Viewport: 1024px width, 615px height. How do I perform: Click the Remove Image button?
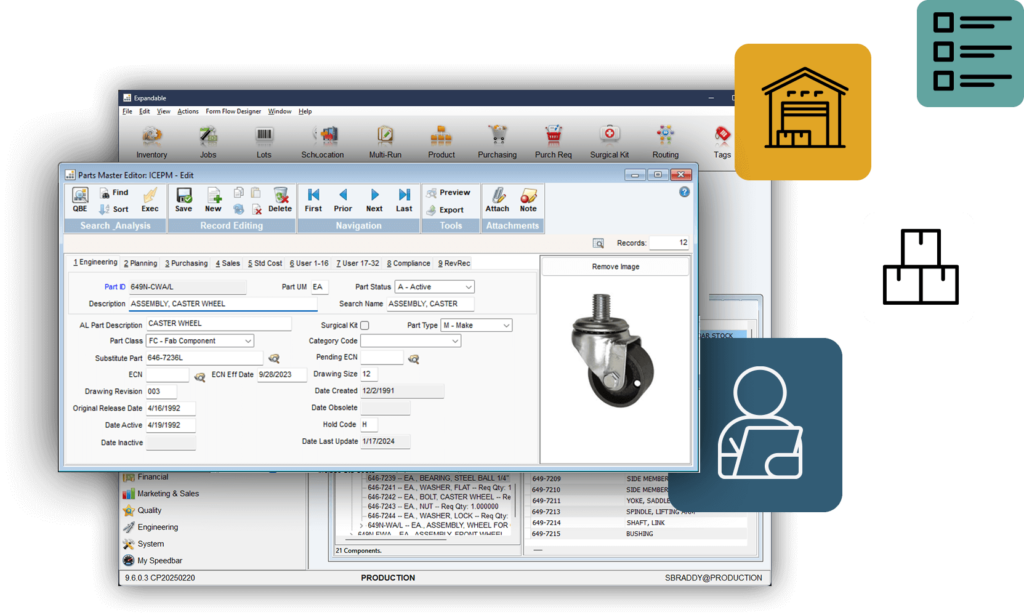(614, 266)
